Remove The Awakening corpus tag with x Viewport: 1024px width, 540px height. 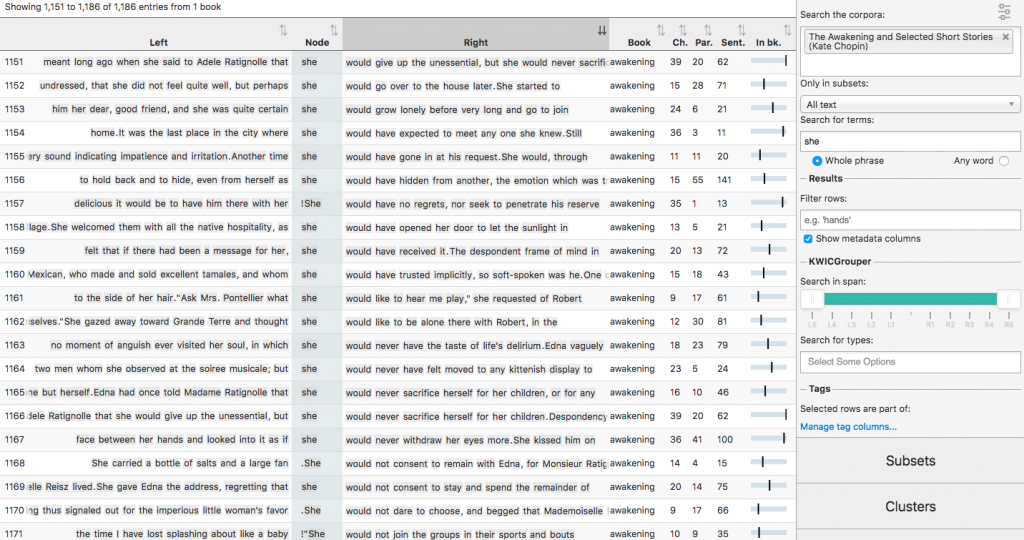coord(1005,37)
